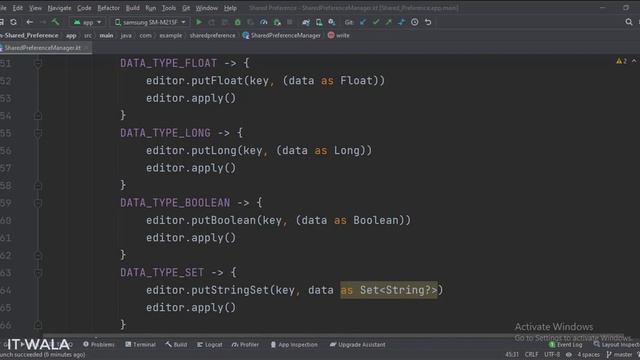640x360 pixels.
Task: Sync project with Gradle files
Action: (x=306, y=22)
